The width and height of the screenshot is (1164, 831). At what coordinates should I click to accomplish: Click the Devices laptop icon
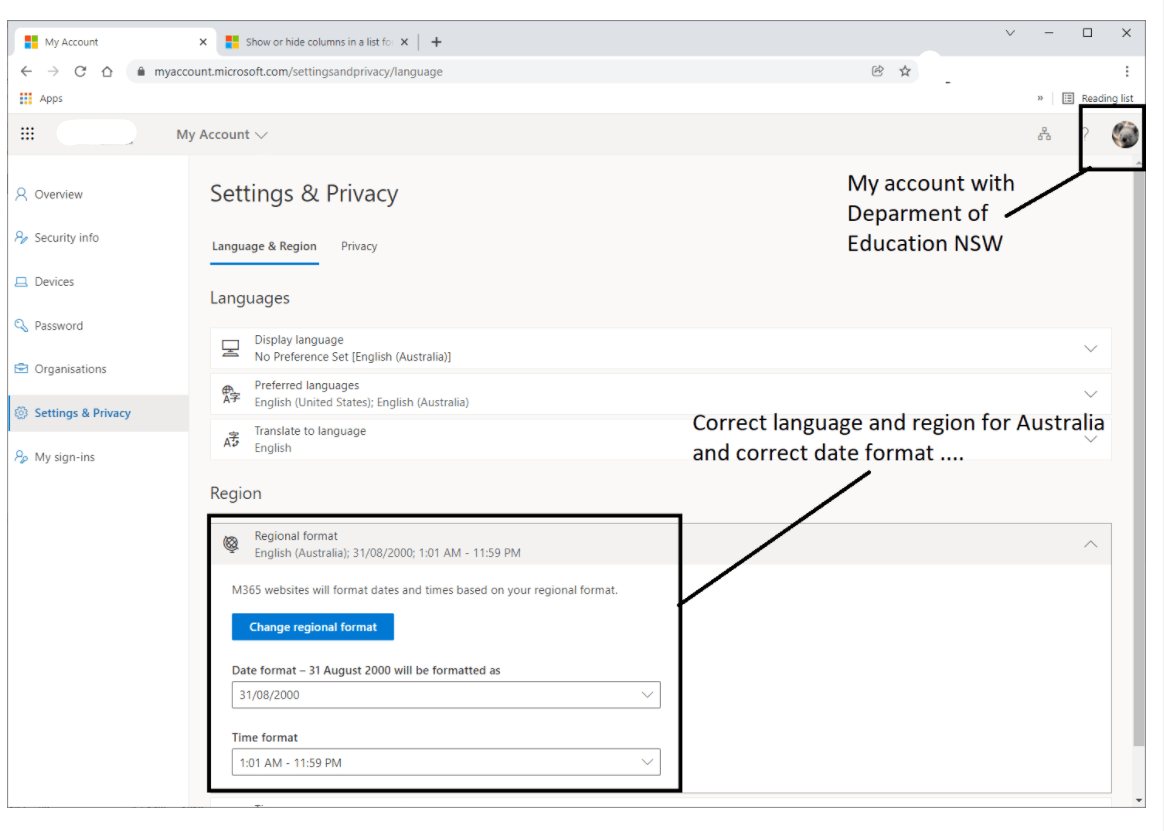[22, 281]
